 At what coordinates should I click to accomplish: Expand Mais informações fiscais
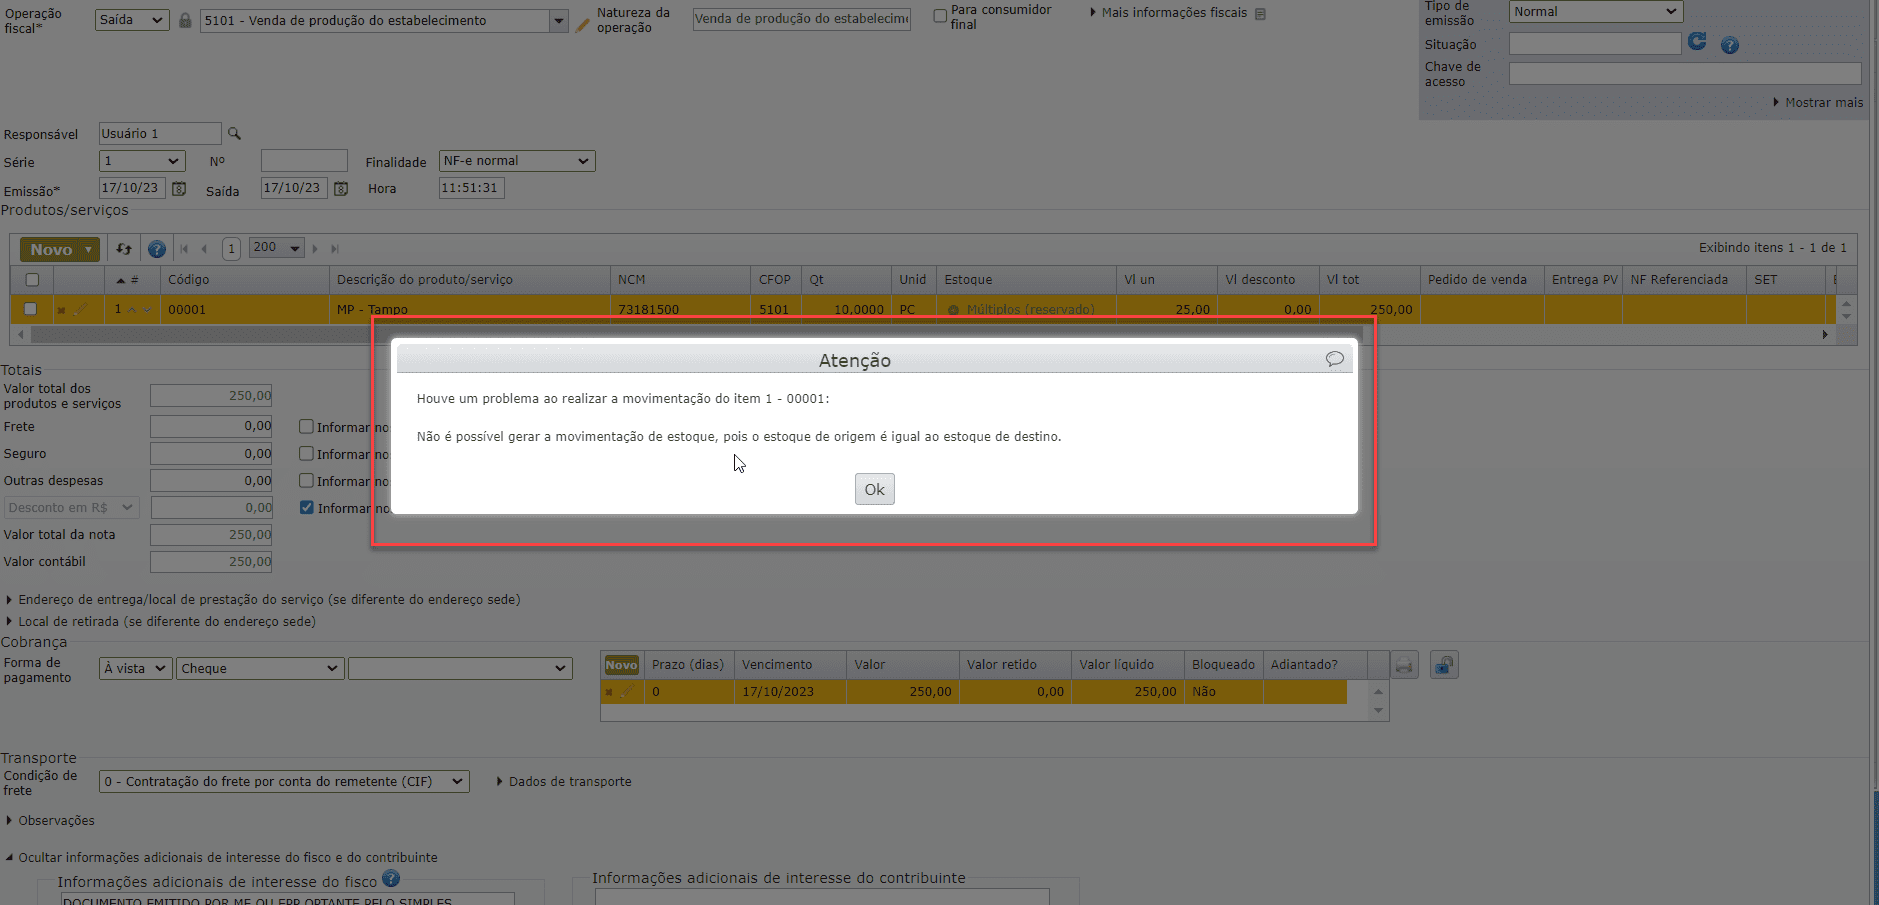[x=1168, y=13]
